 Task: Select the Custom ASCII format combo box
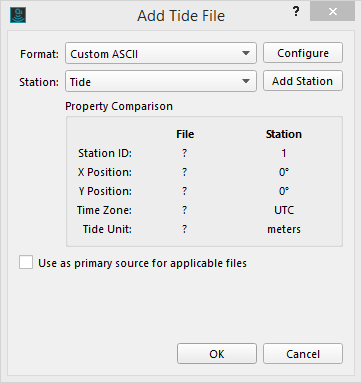(x=161, y=53)
